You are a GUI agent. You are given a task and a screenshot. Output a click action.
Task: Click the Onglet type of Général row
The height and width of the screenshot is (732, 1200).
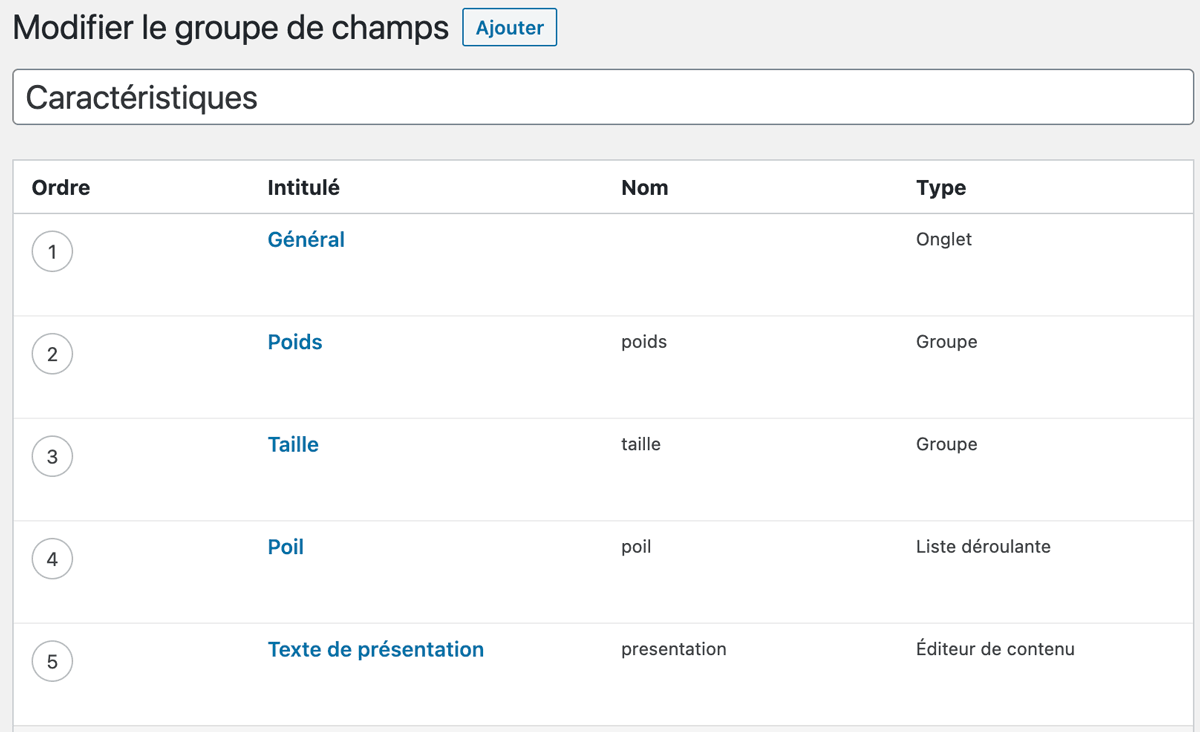[944, 240]
